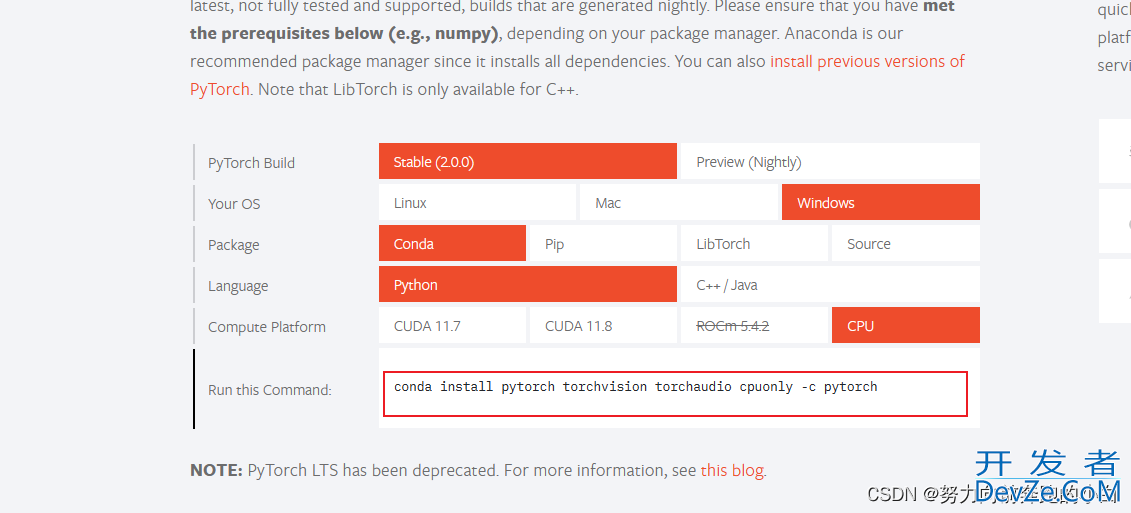This screenshot has width=1131, height=513.
Task: Click the Run this Command label
Action: [270, 390]
